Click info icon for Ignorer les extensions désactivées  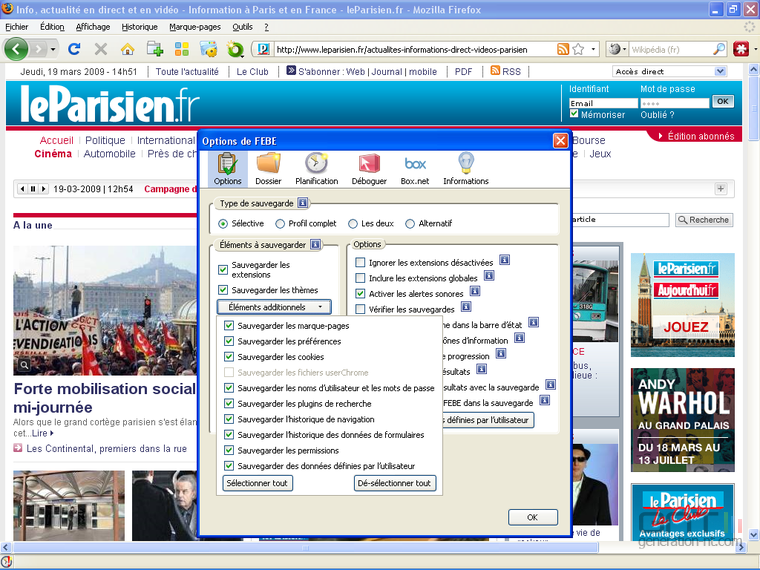[x=504, y=260]
